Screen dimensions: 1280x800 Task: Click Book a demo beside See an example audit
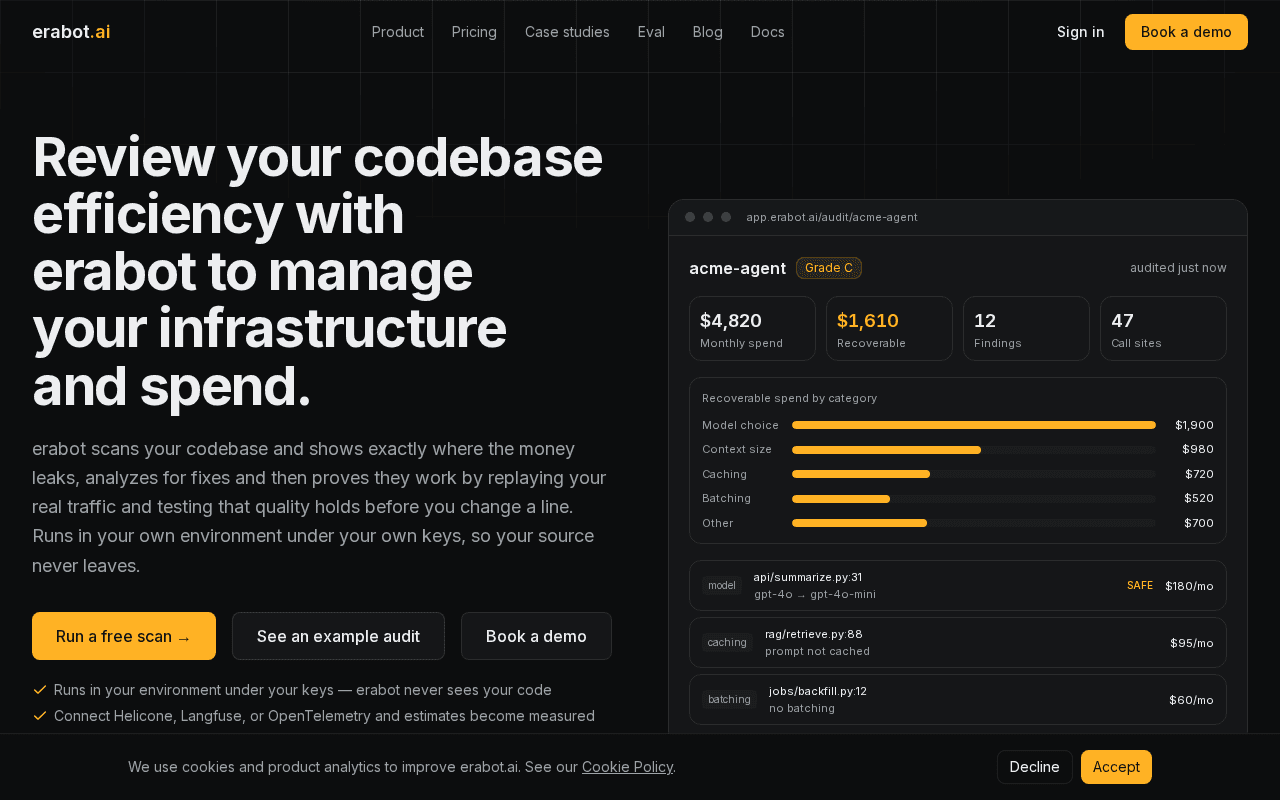tap(536, 636)
